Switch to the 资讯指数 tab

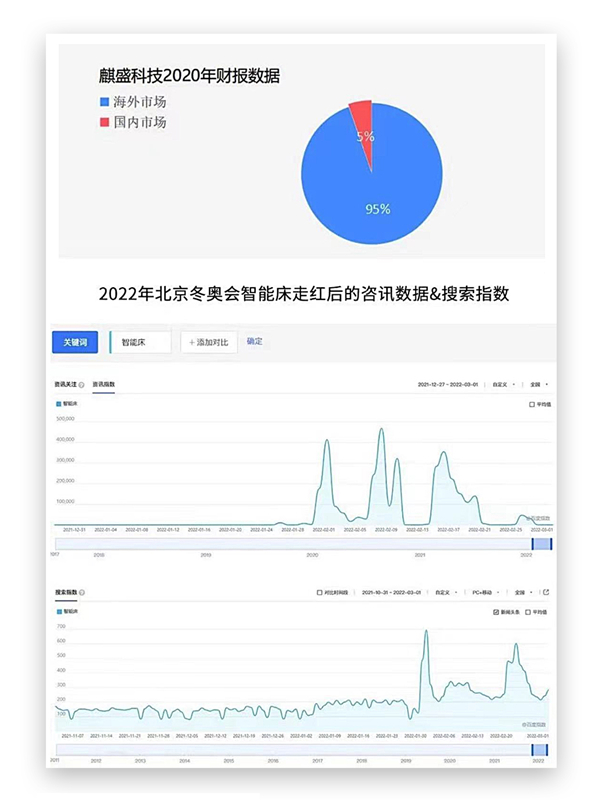(104, 384)
